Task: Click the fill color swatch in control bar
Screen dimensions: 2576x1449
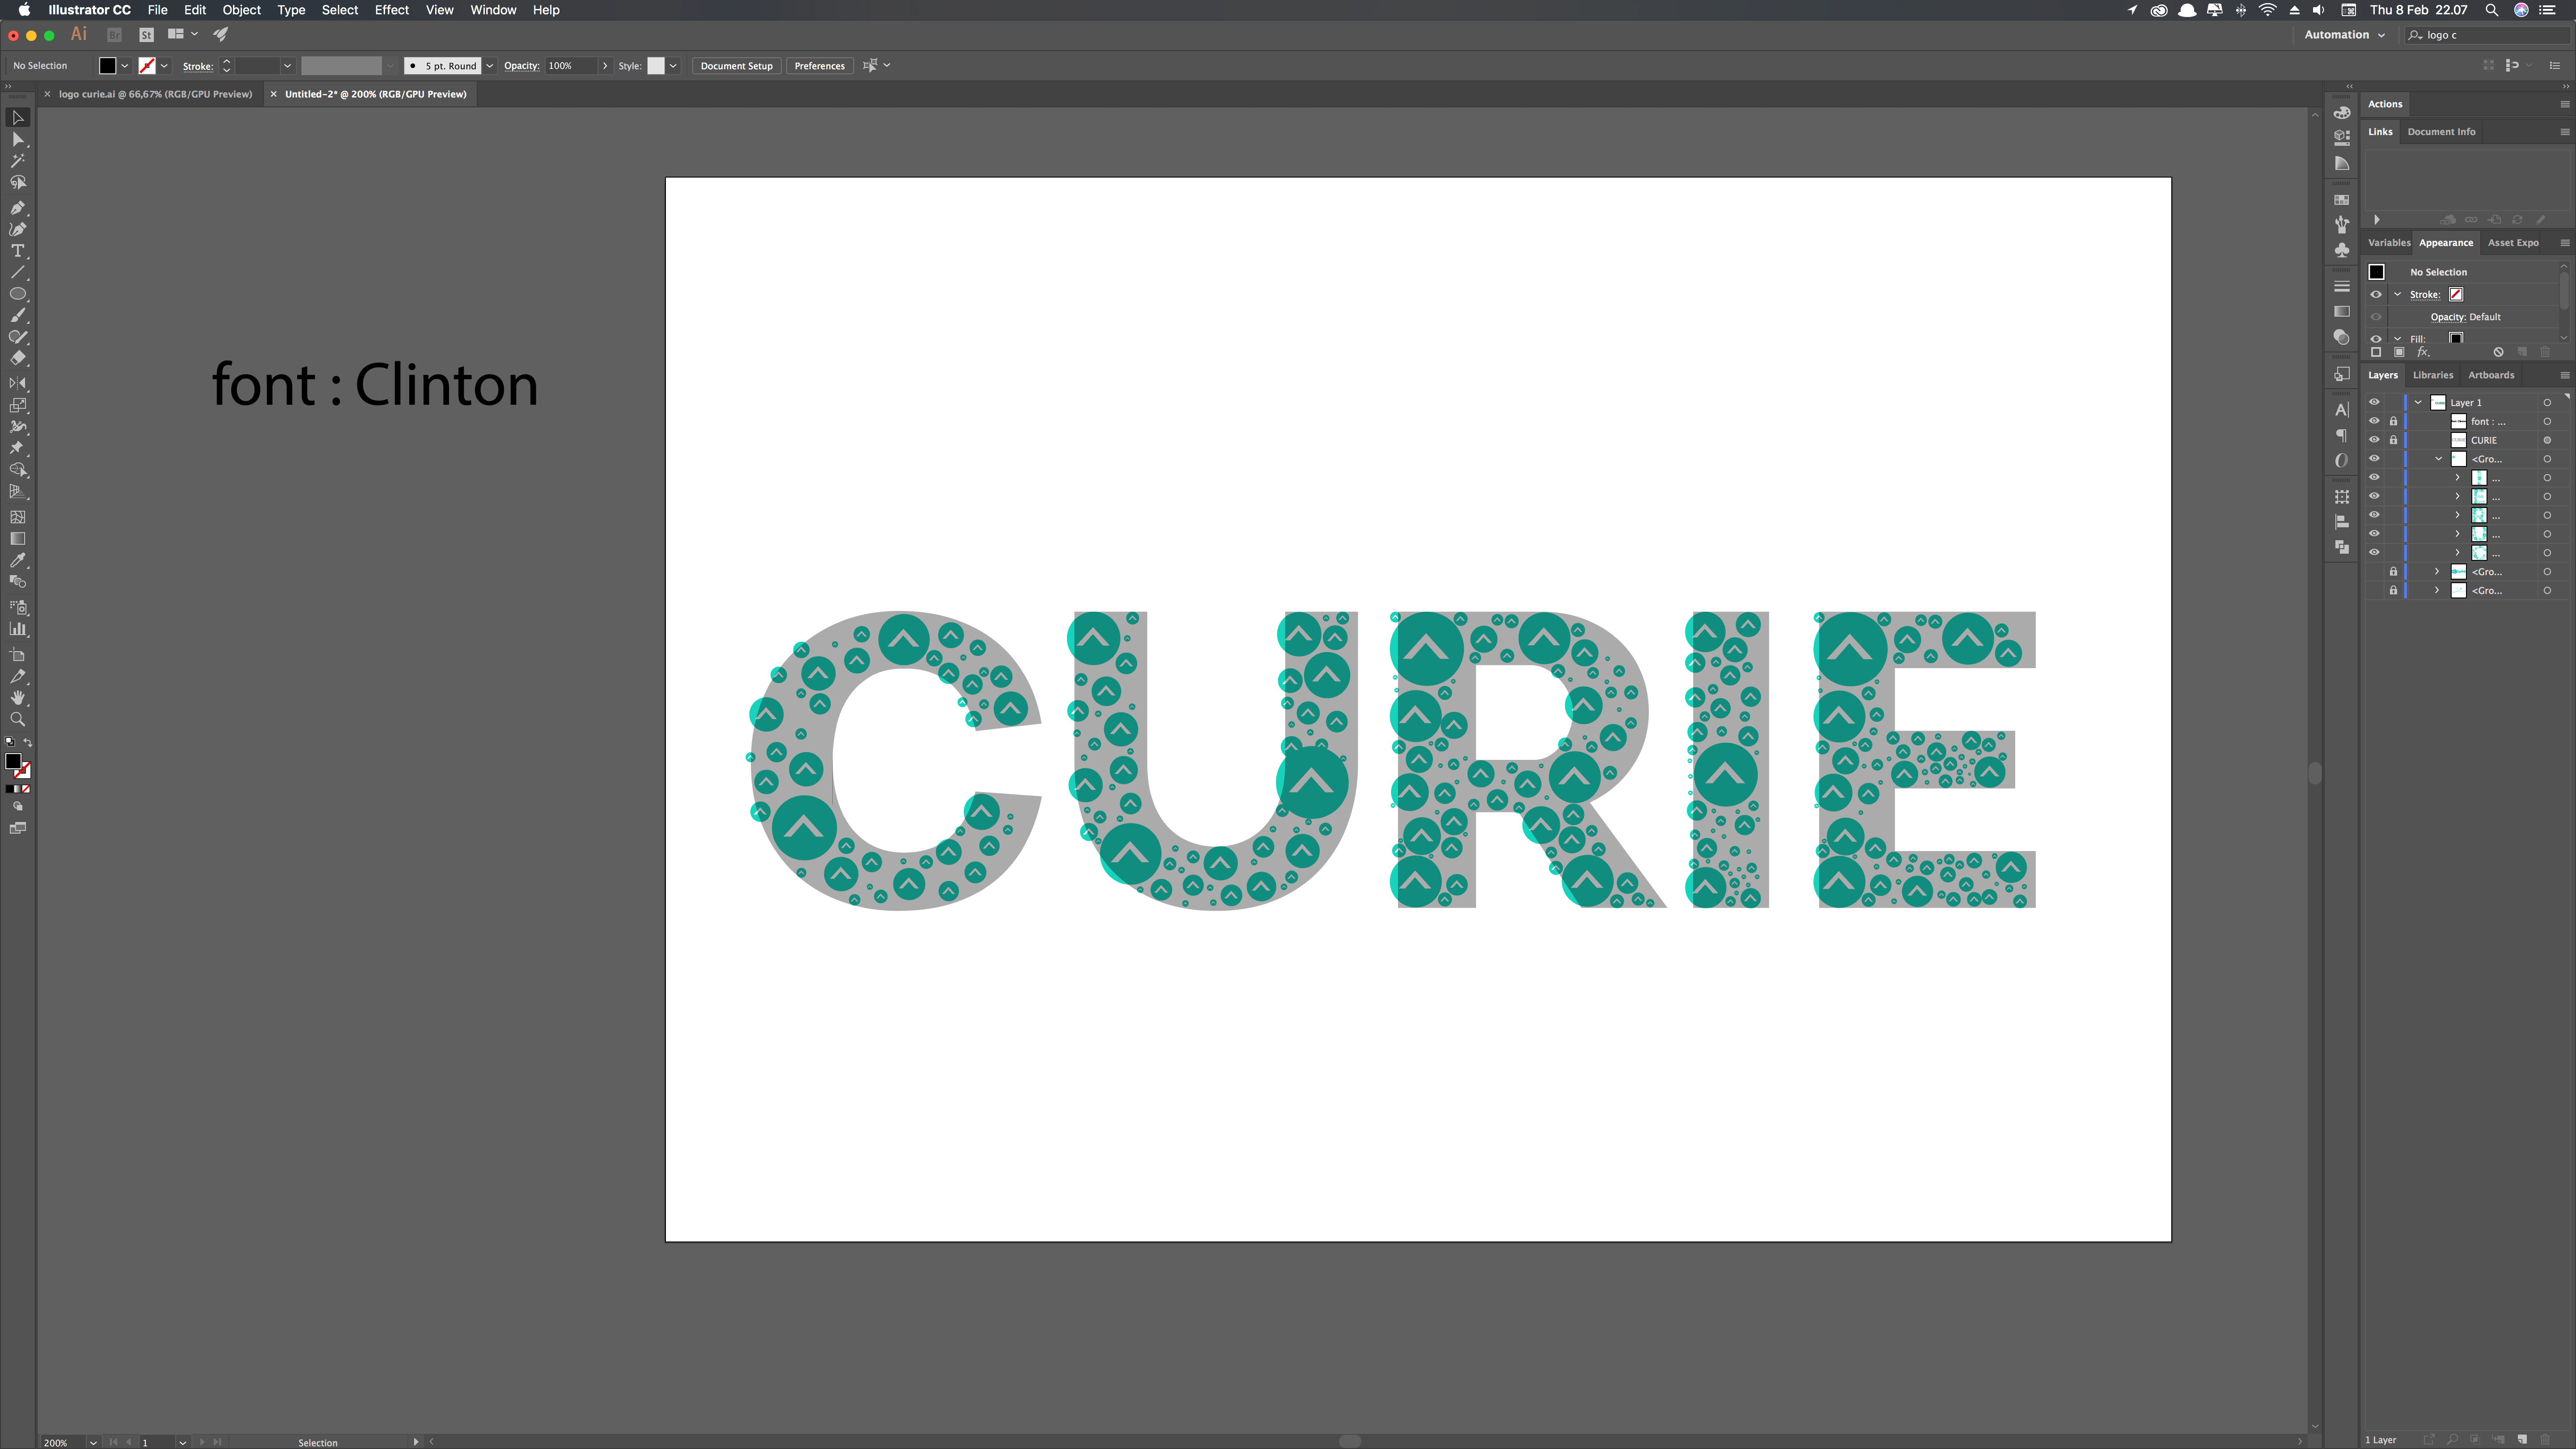Action: tap(107, 66)
